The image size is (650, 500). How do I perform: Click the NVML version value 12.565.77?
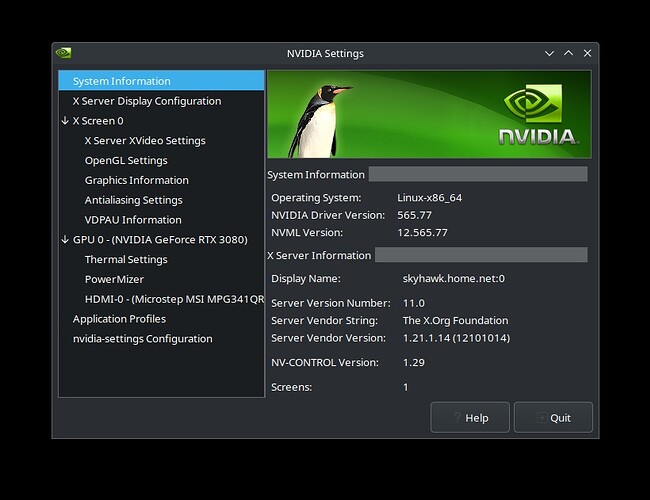(x=422, y=233)
